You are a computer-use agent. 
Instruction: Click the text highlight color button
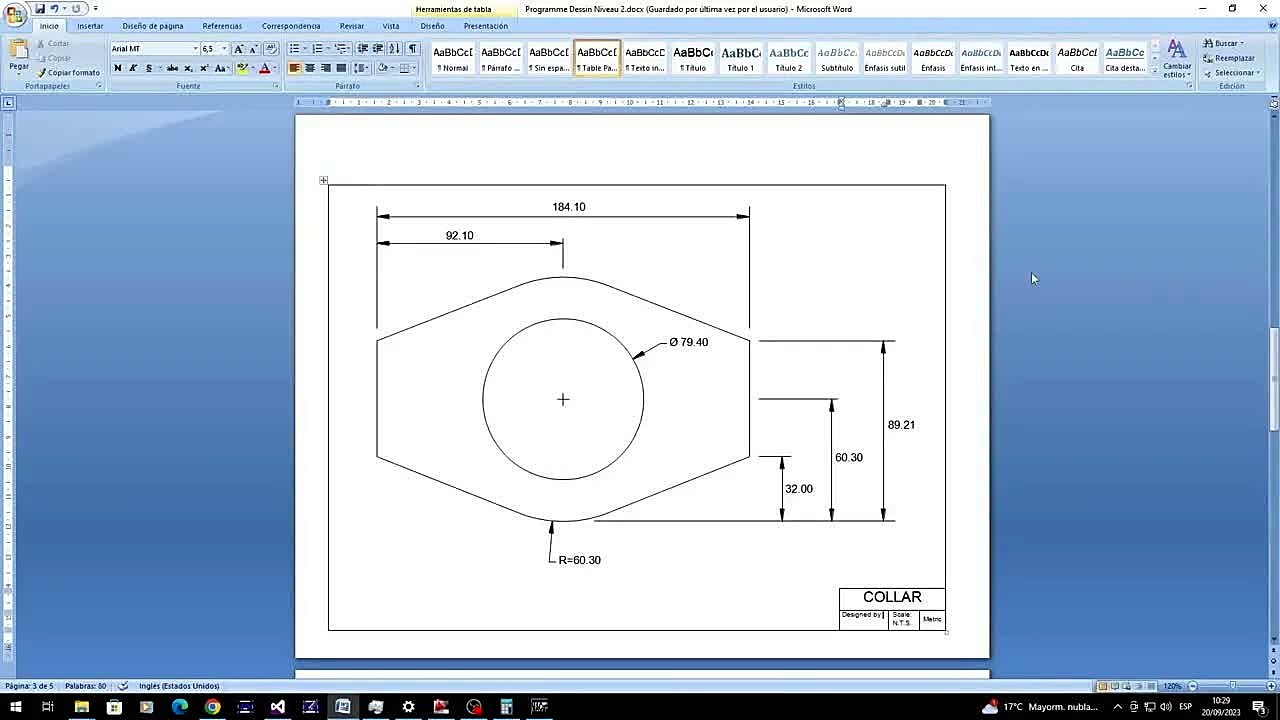242,68
